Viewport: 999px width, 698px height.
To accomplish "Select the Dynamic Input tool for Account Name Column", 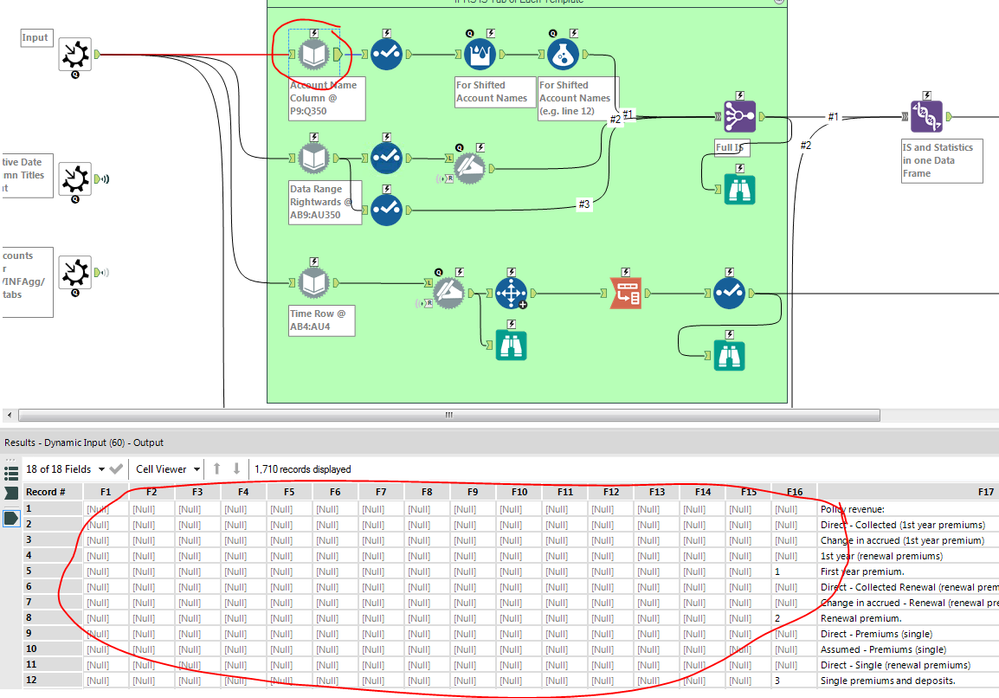I will click(314, 54).
